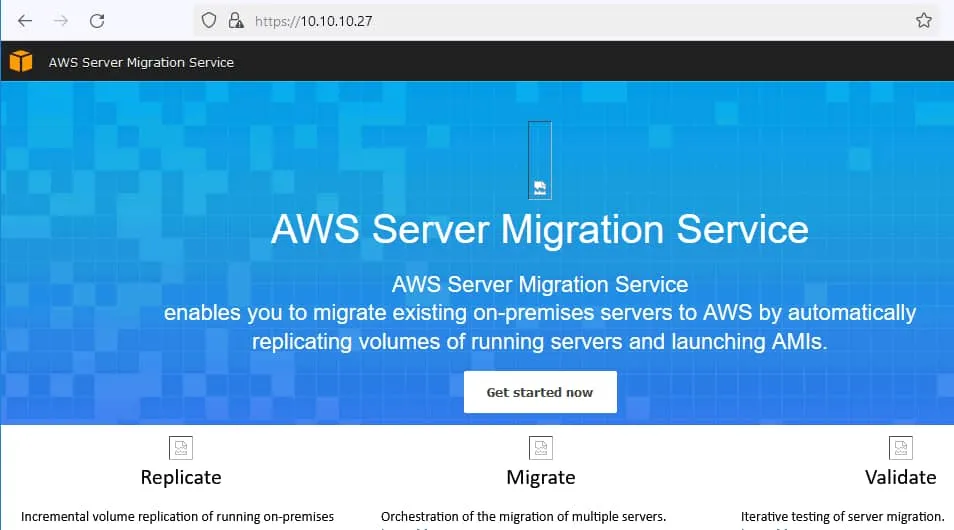Viewport: 954px width, 530px height.
Task: Reload the current page
Action: pos(97,20)
